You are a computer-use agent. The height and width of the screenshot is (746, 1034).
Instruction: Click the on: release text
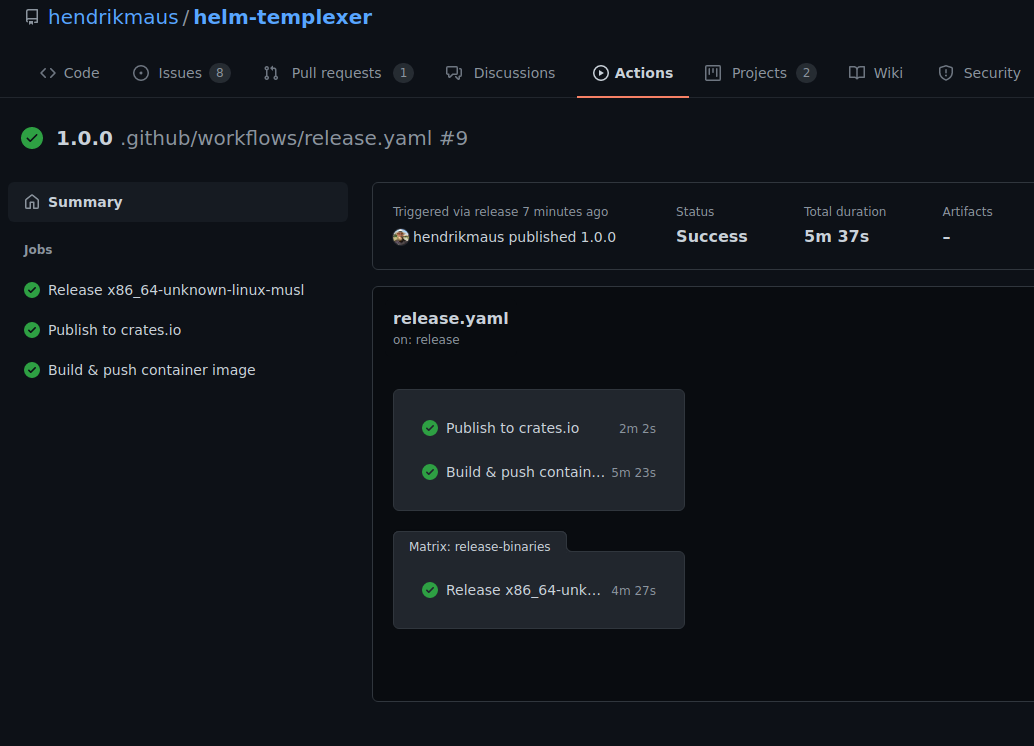426,340
